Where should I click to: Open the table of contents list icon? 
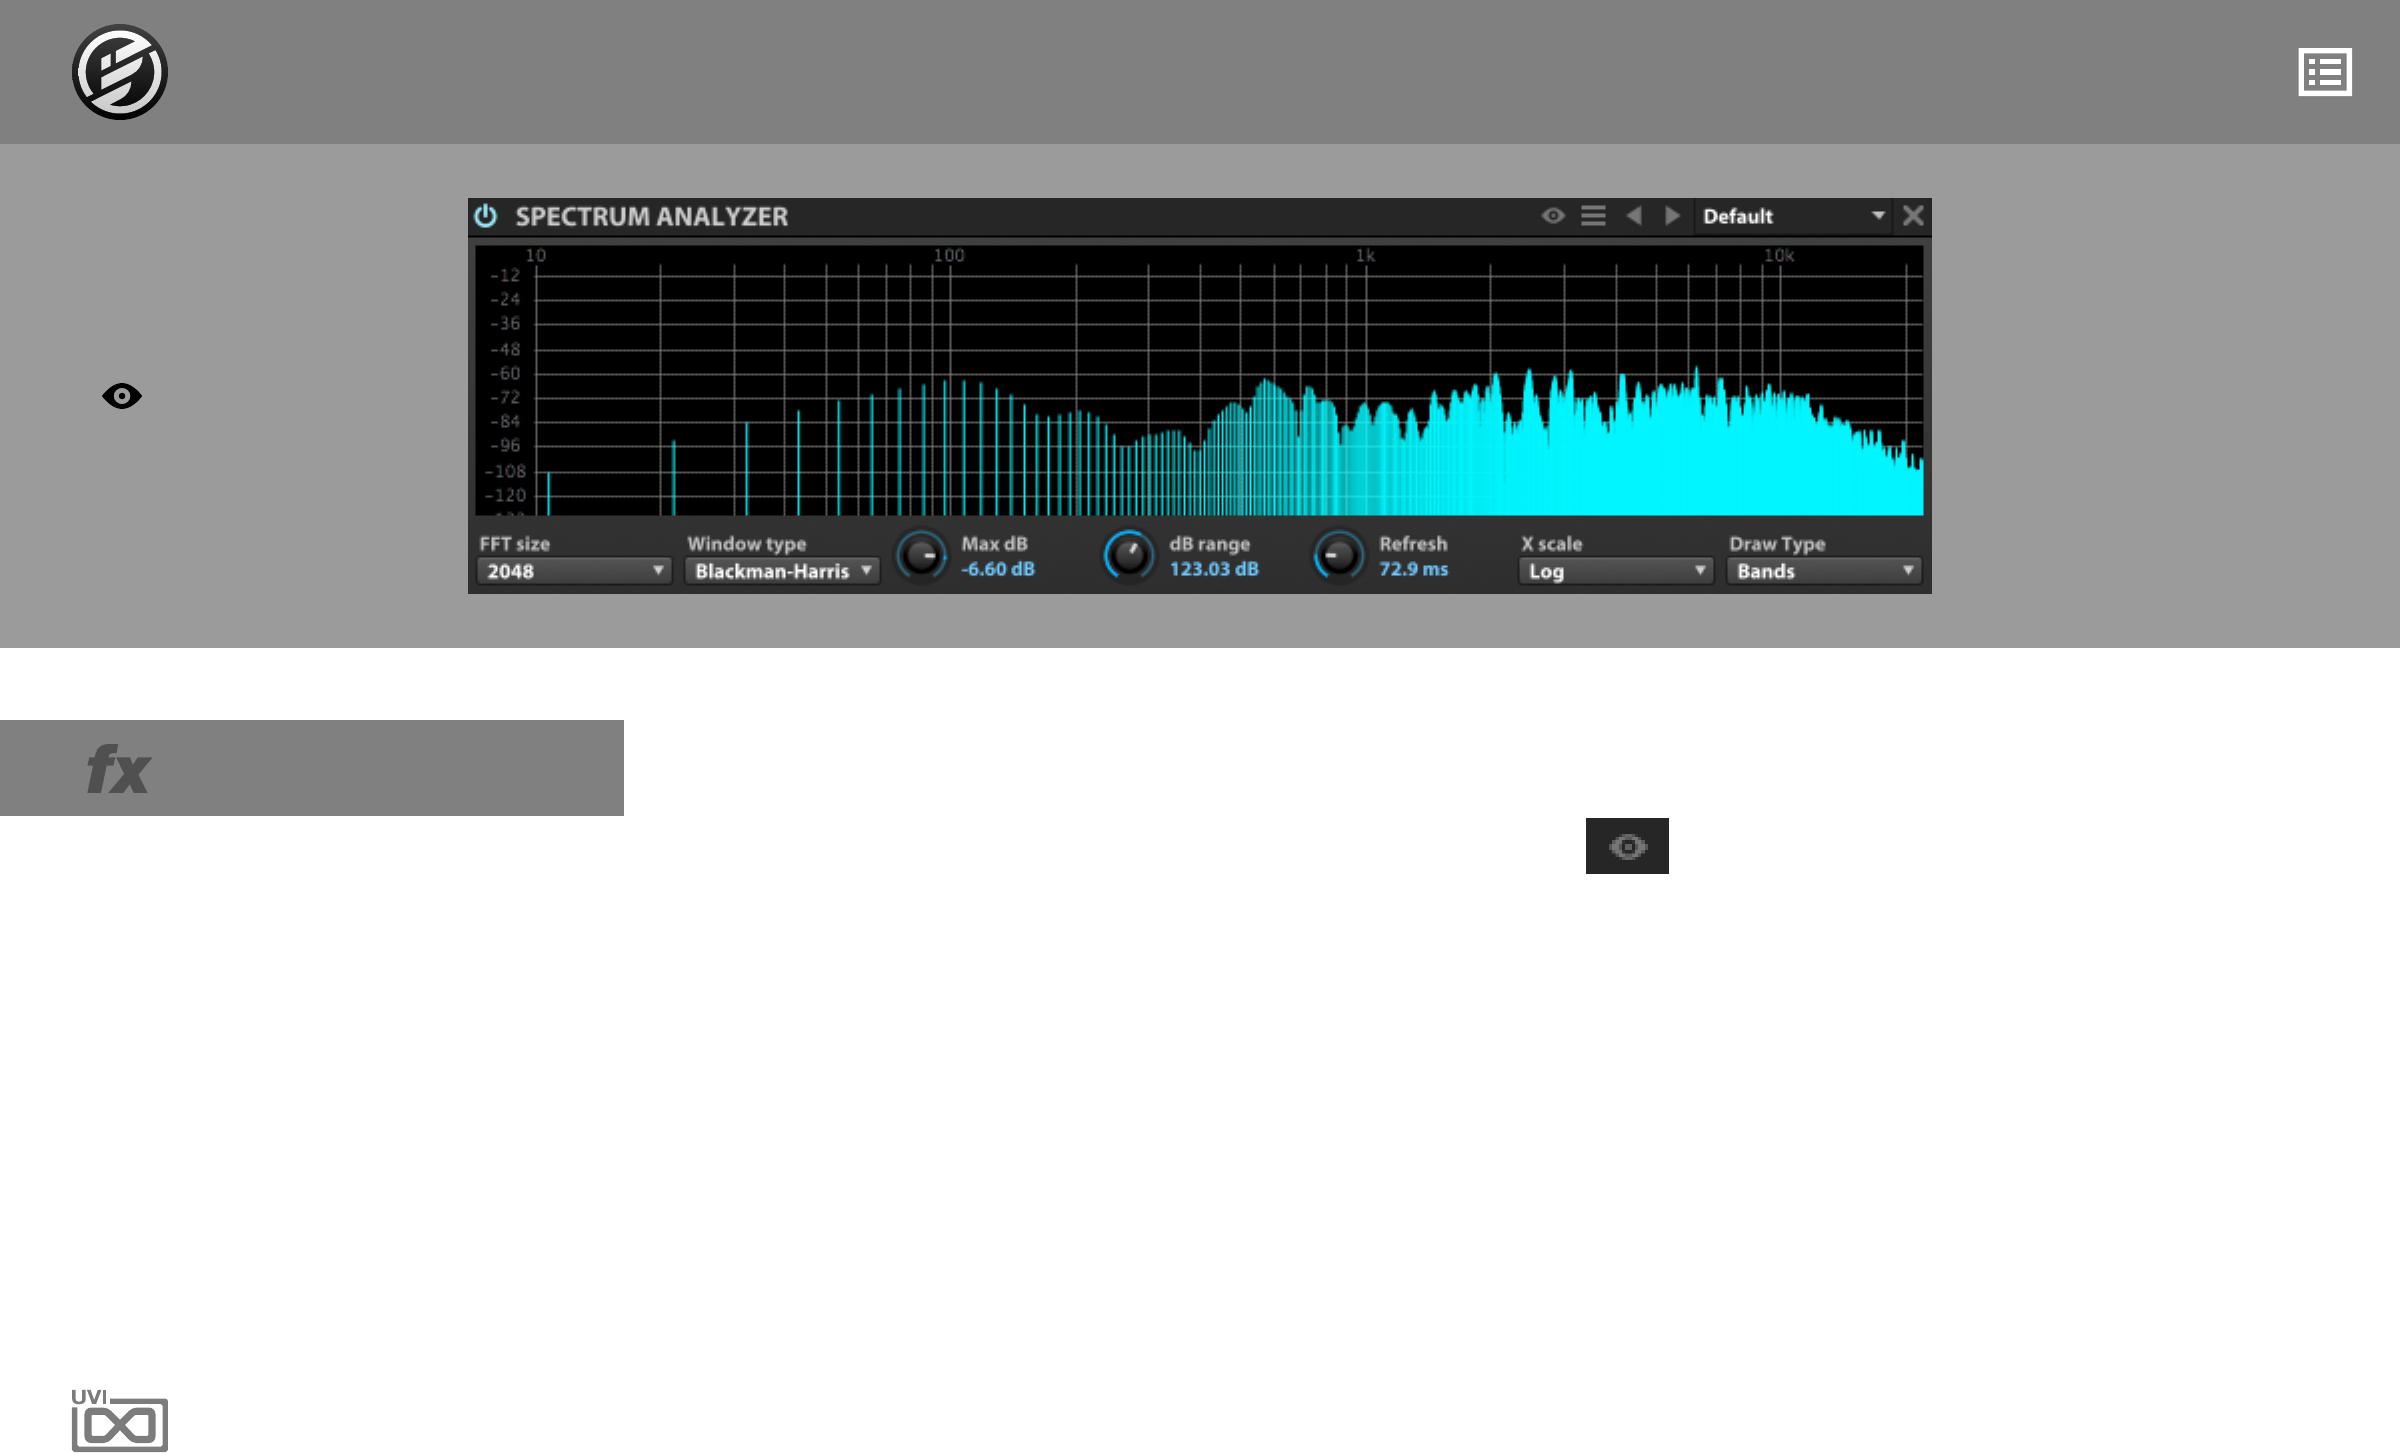2324,72
